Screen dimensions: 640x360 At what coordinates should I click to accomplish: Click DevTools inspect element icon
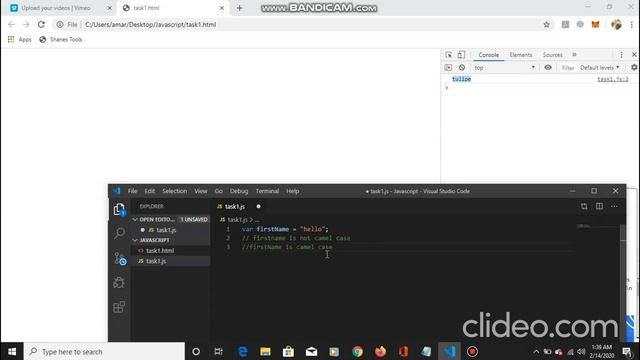[449, 55]
